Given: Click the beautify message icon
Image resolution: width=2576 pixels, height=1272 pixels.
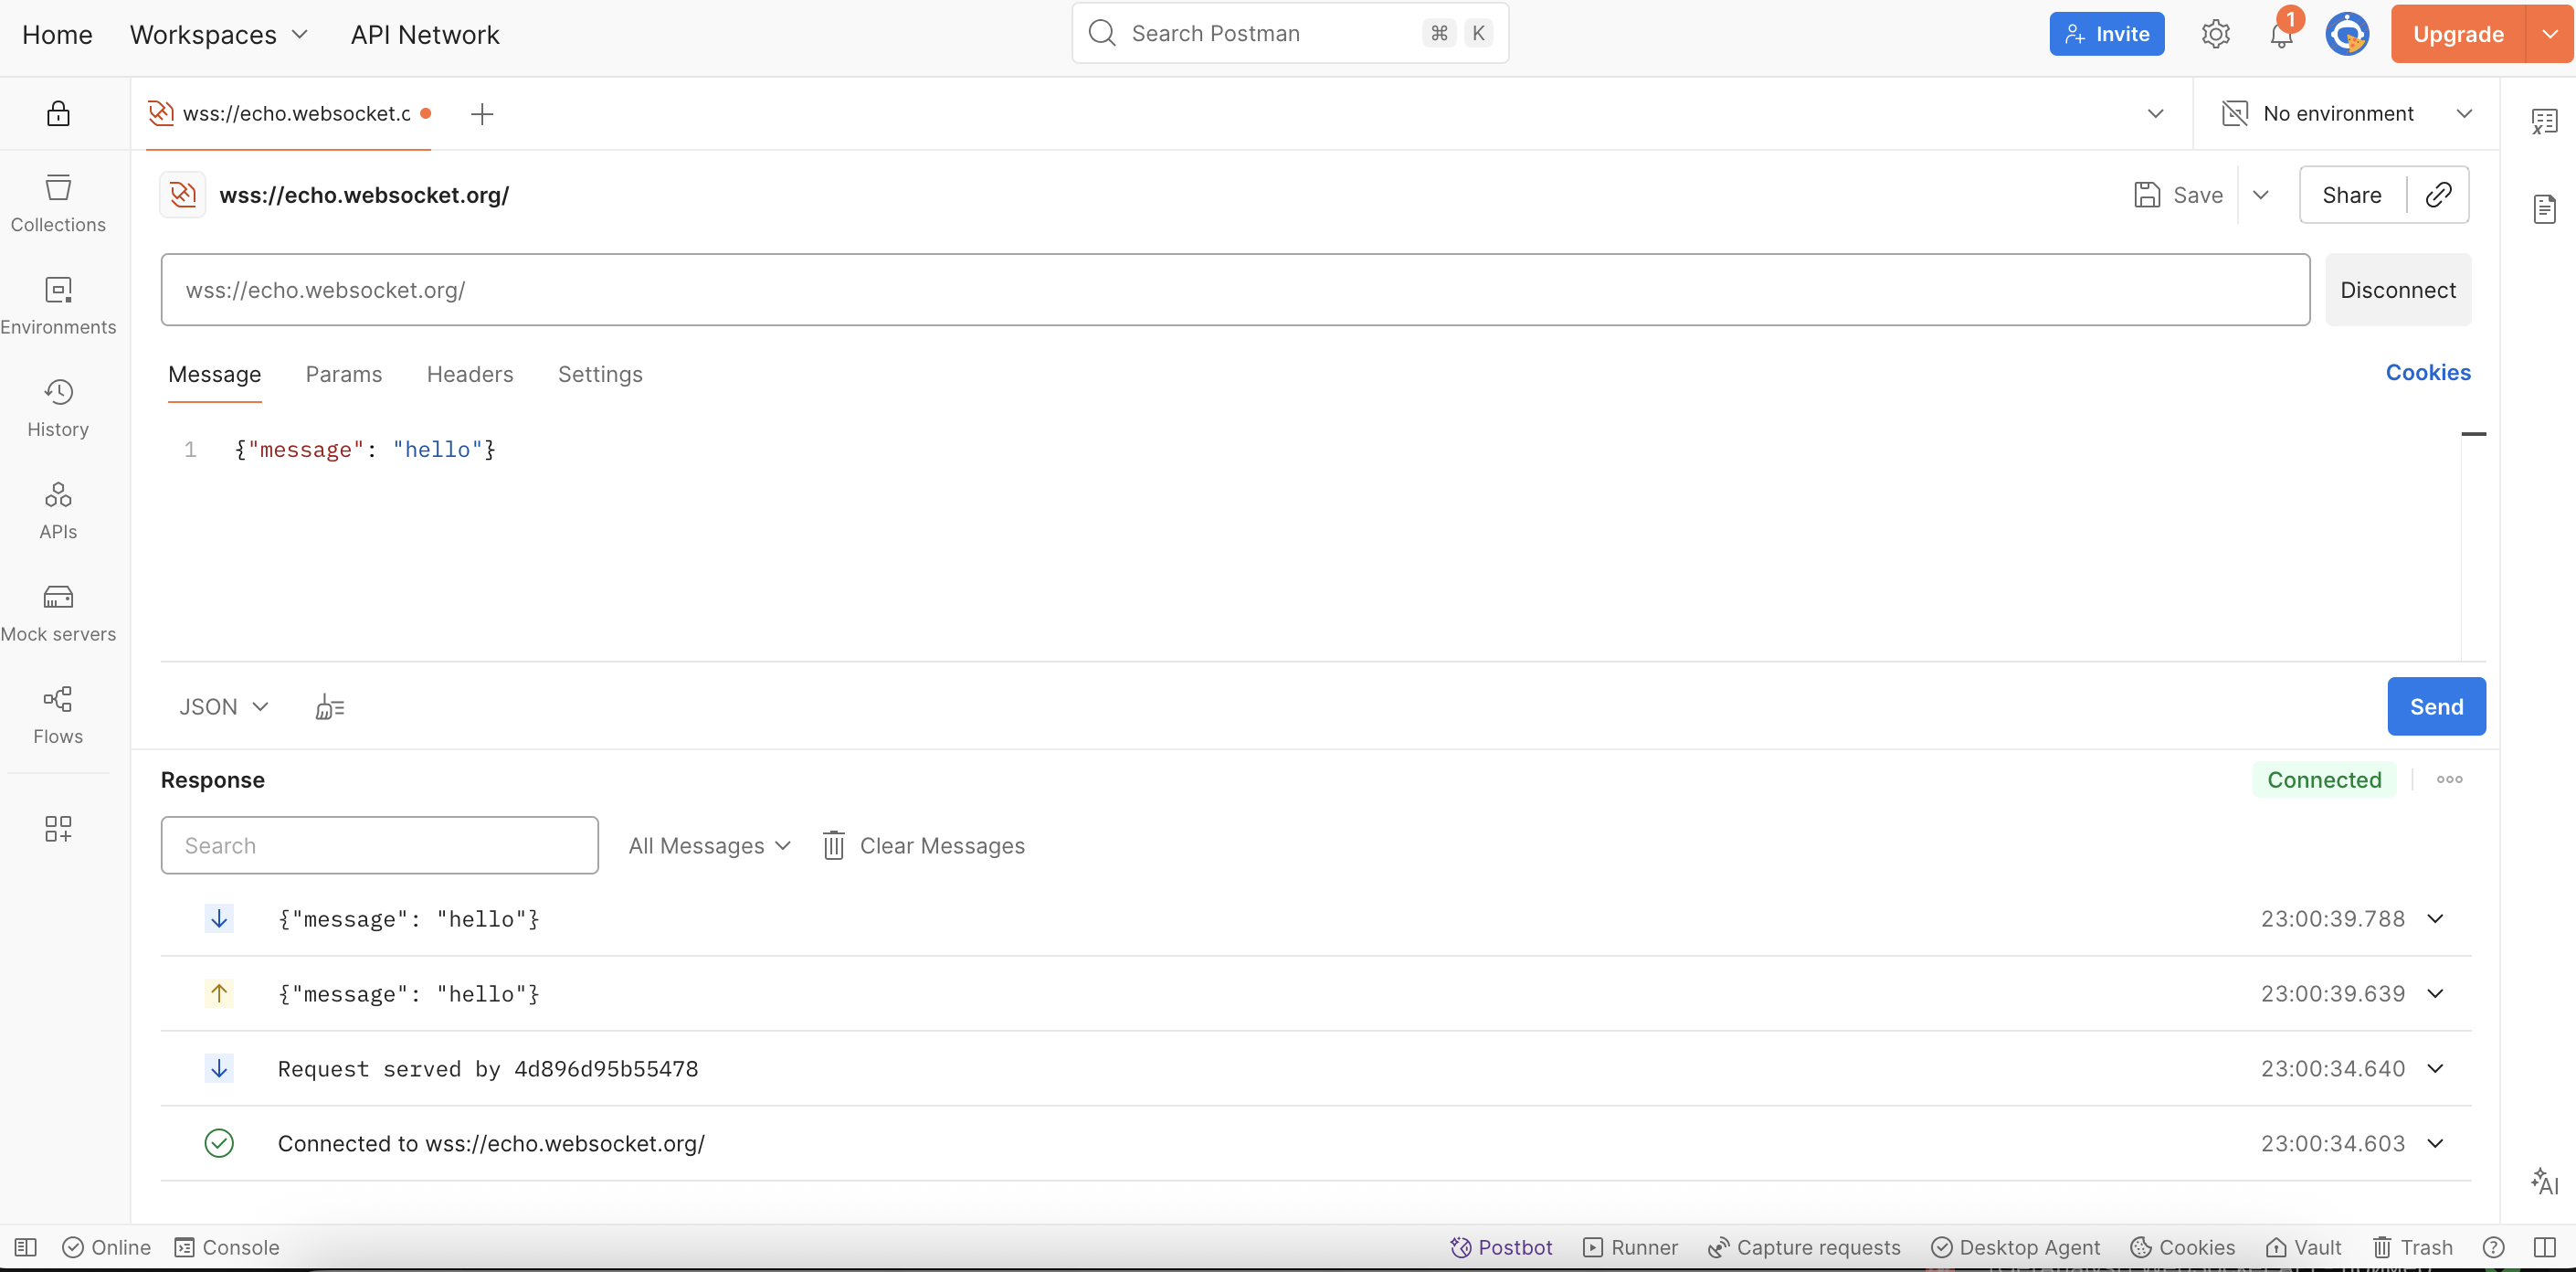Looking at the screenshot, I should pyautogui.click(x=330, y=707).
